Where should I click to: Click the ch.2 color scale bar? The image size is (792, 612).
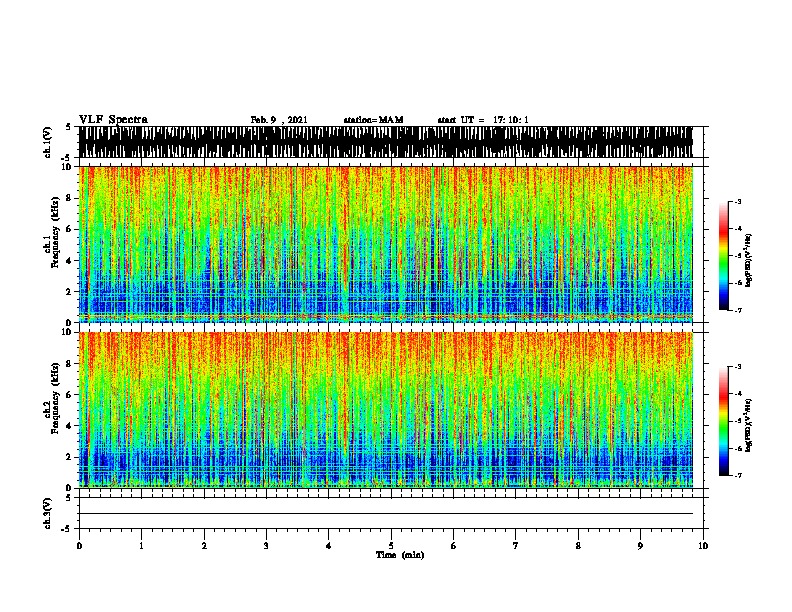(724, 421)
